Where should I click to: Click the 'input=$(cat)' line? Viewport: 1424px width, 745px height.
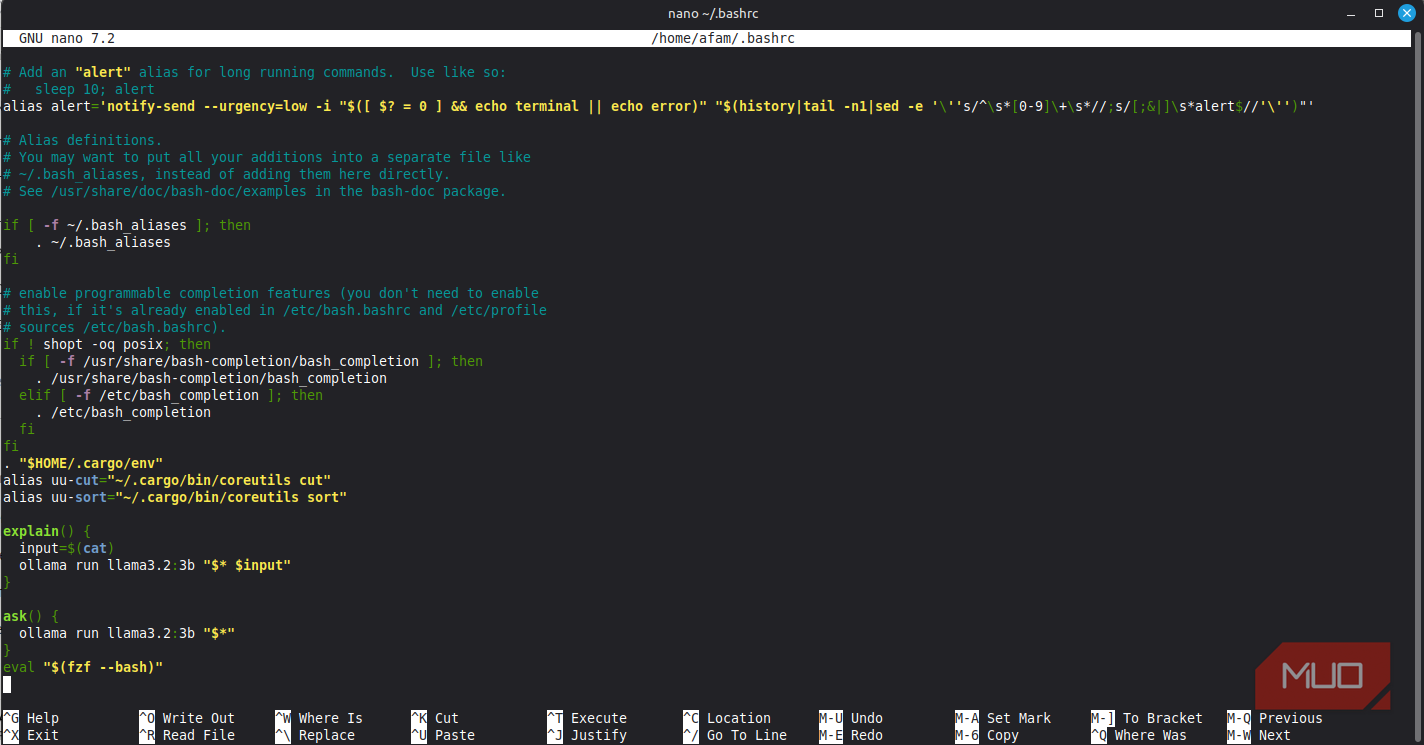[x=67, y=548]
